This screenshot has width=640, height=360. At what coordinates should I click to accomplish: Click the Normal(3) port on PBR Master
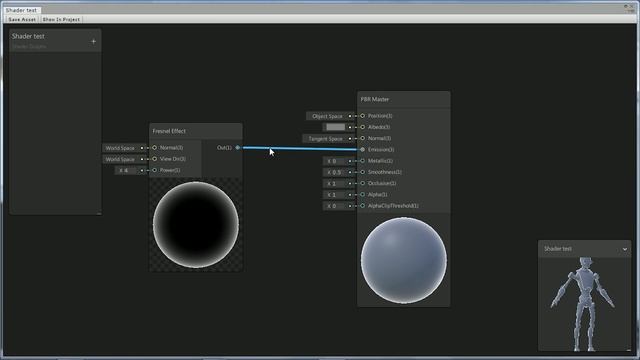coord(362,138)
